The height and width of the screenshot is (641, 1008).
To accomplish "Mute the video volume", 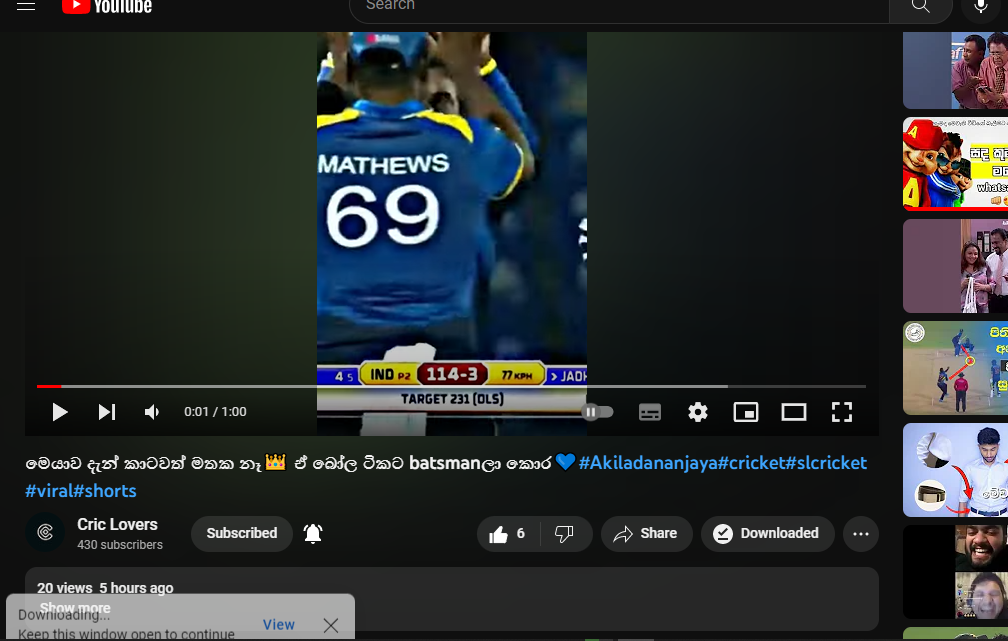I will (152, 412).
